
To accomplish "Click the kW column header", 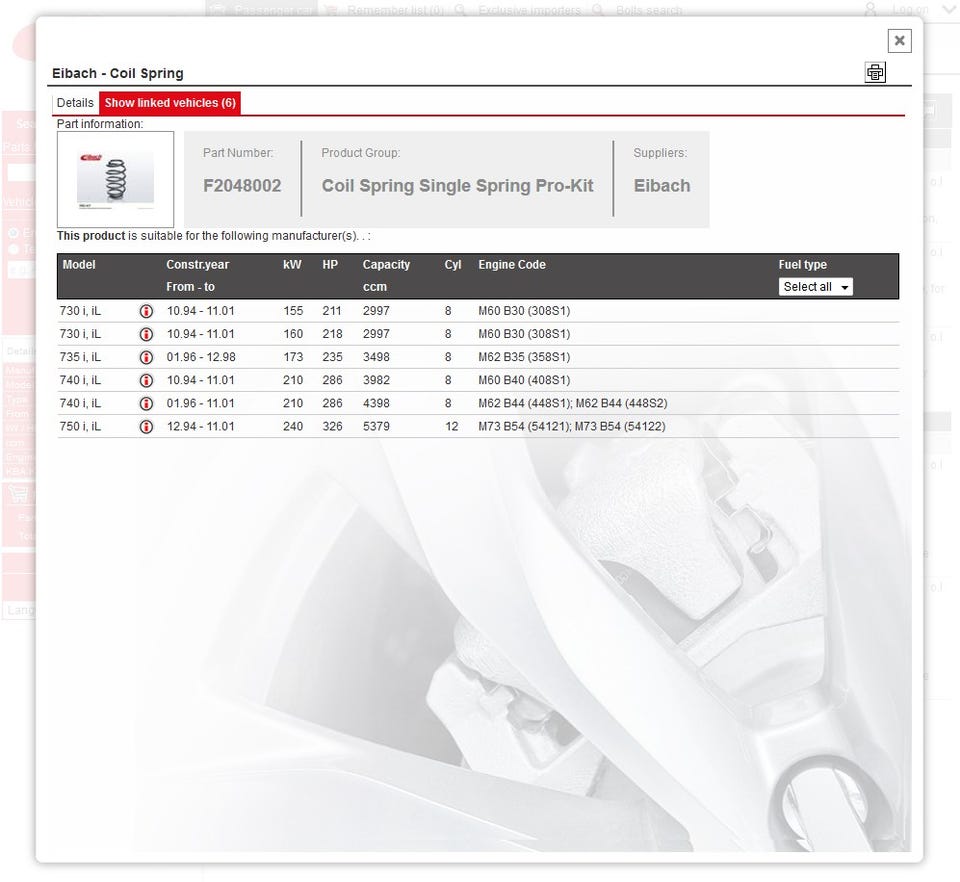I will 292,264.
